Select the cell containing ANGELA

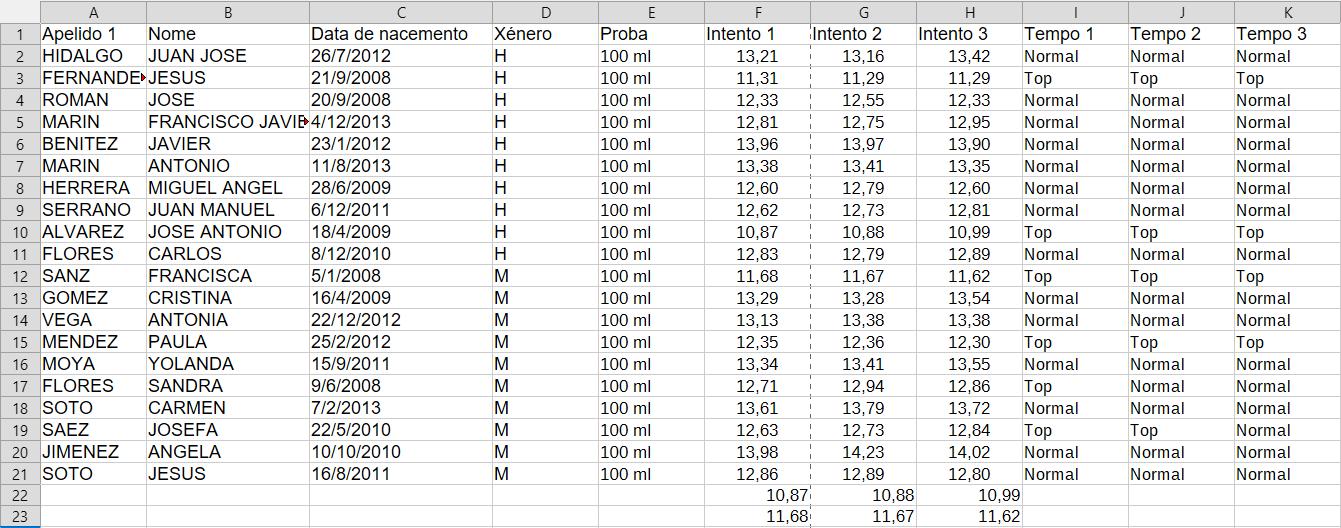click(228, 452)
